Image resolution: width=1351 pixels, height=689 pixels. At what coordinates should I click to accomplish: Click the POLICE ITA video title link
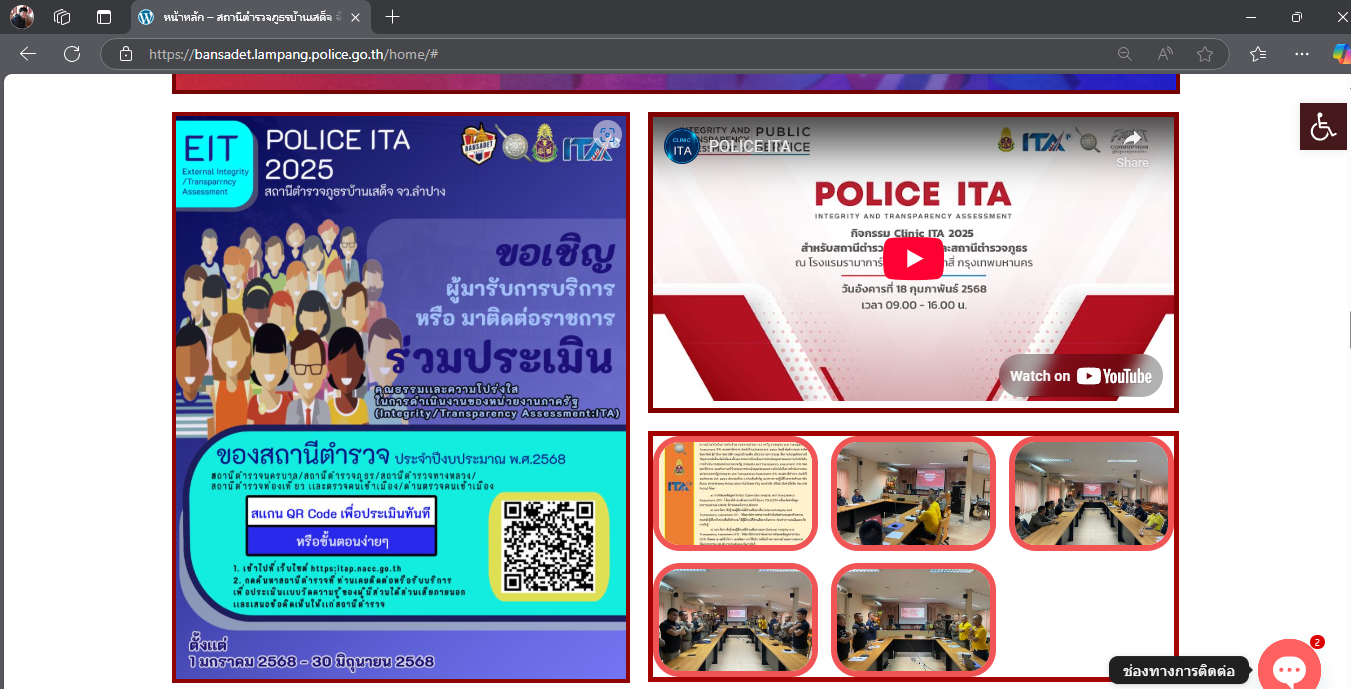click(749, 146)
